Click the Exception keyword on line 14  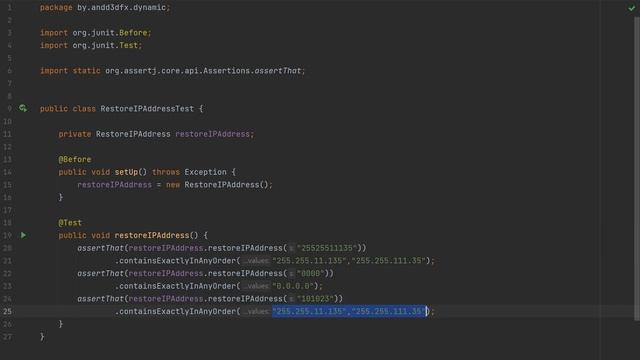tap(205, 172)
